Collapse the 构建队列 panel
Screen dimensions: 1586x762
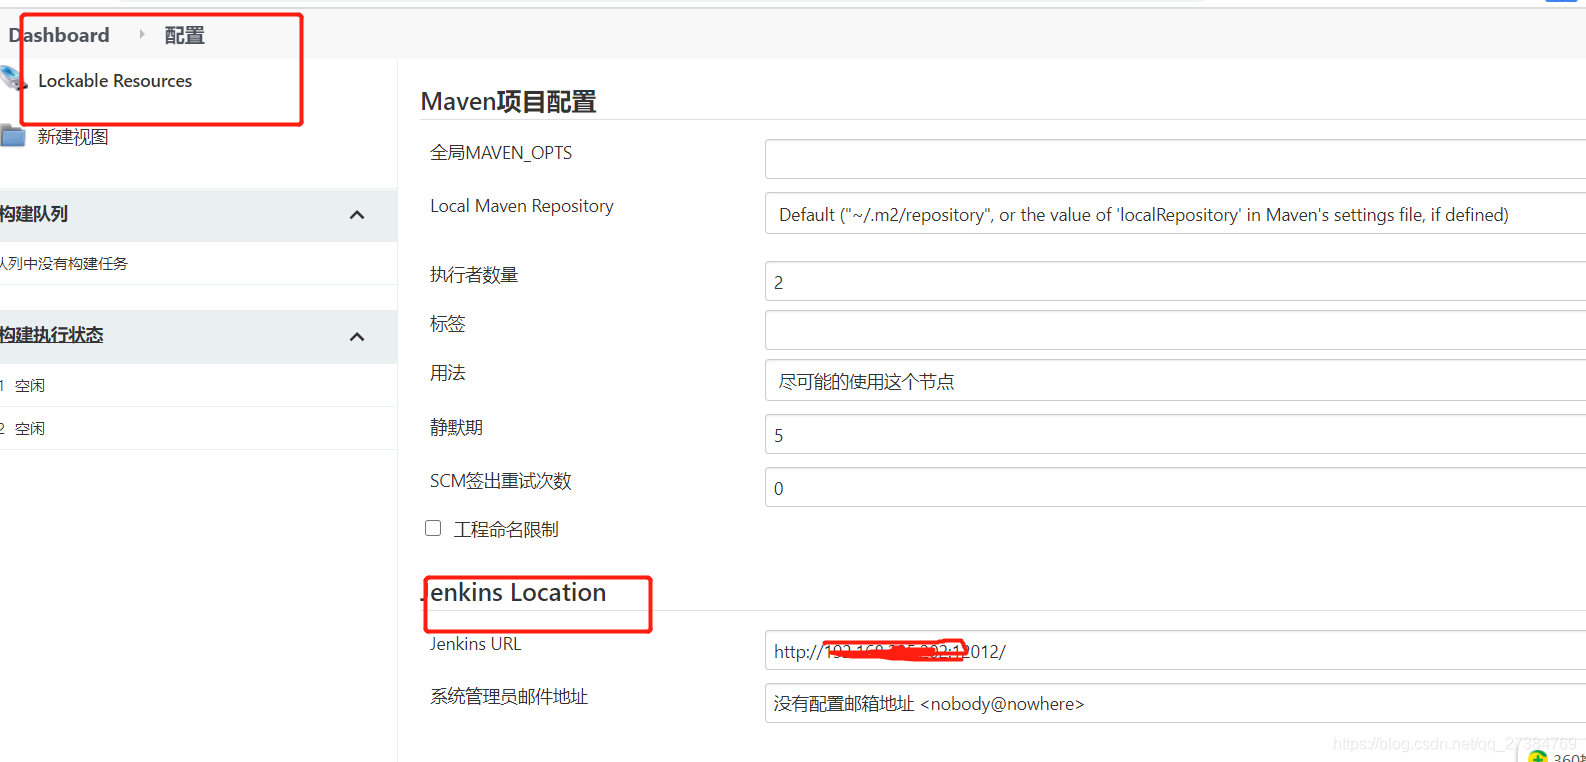tap(357, 215)
